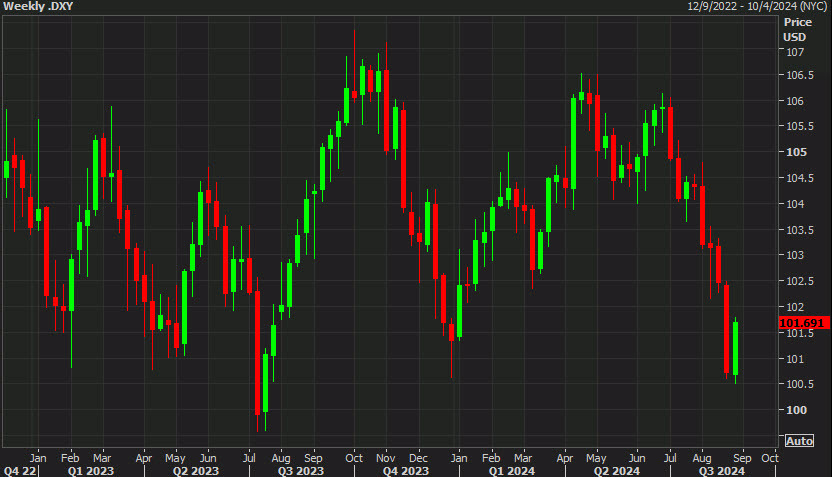The height and width of the screenshot is (477, 832).
Task: Click the Weekly .DXY chart title
Action: [x=38, y=6]
